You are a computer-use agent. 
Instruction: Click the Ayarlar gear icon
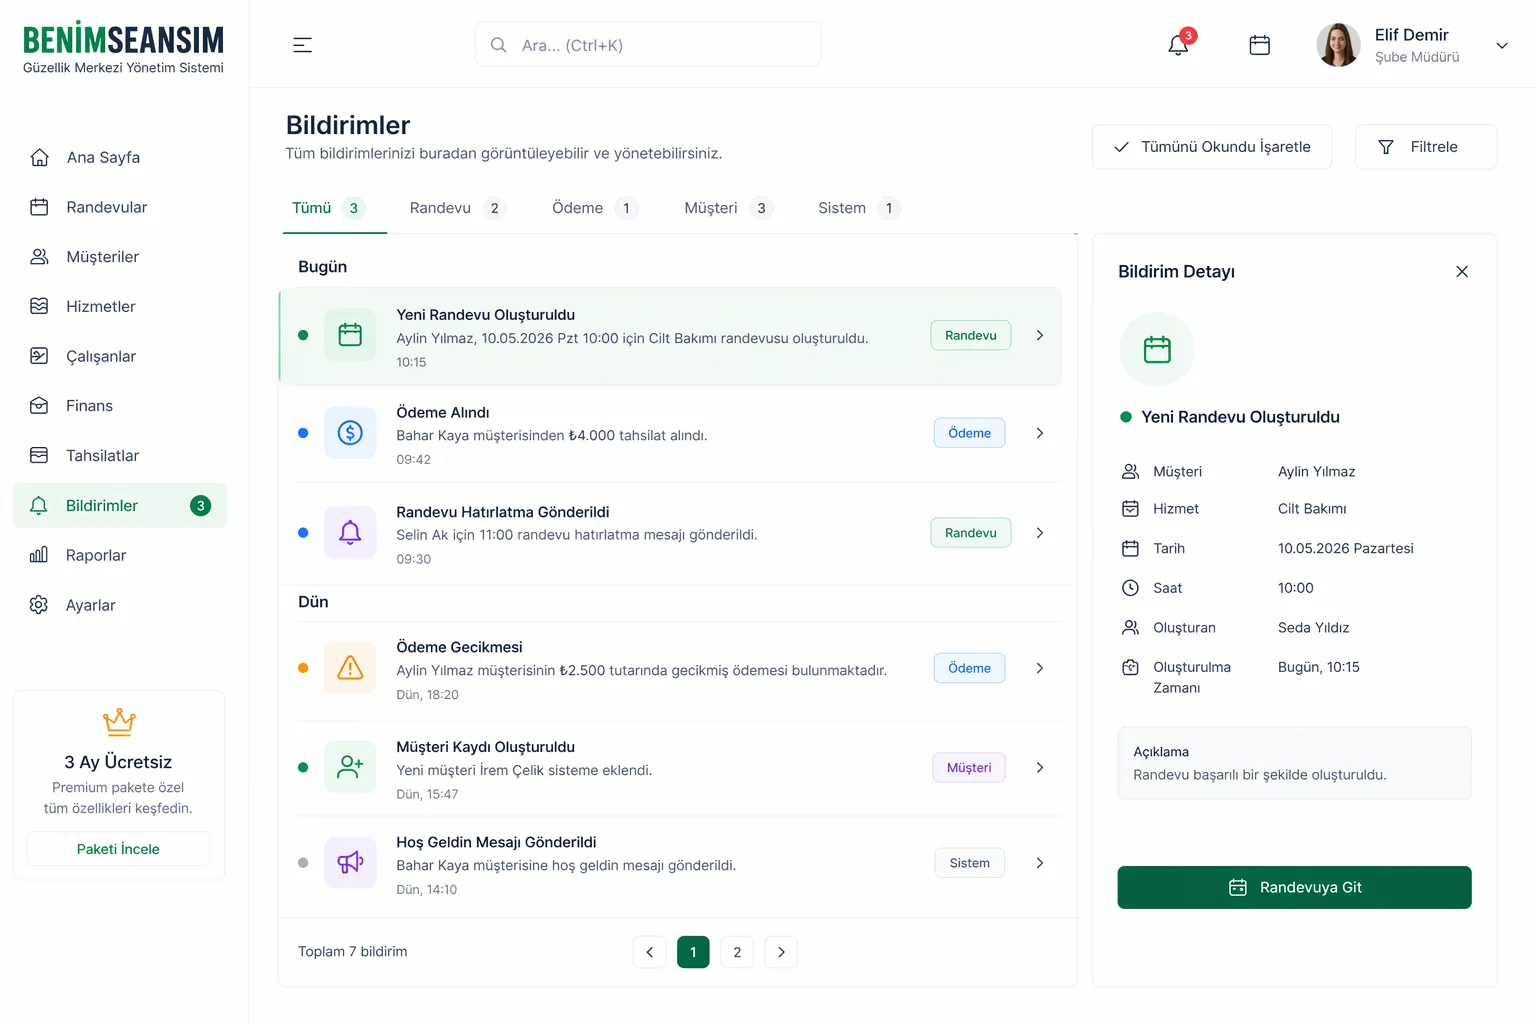[x=39, y=605]
